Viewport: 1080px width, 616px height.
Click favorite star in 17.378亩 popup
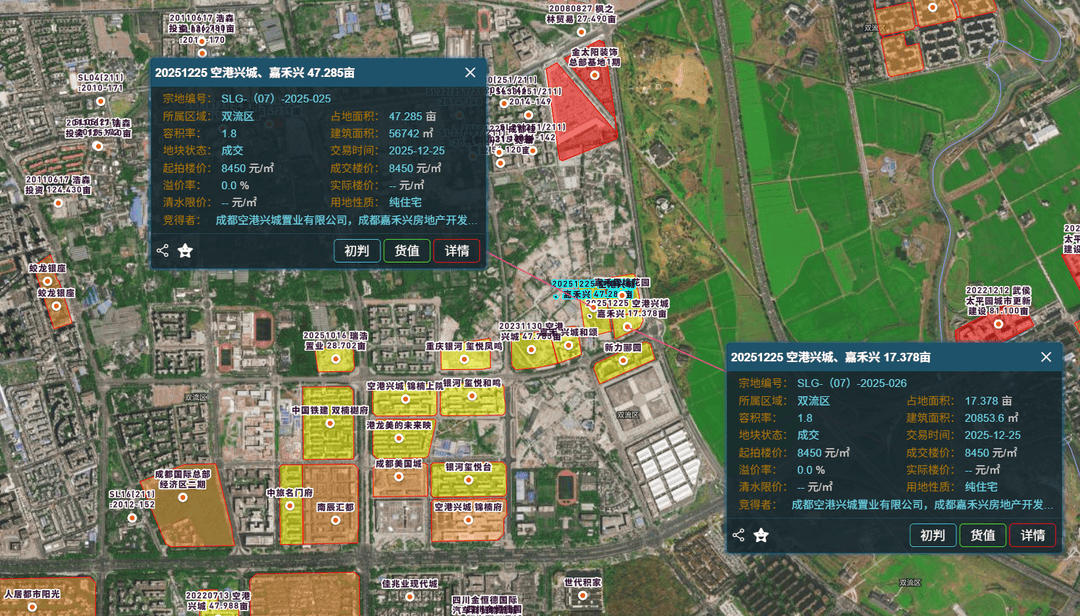click(761, 535)
